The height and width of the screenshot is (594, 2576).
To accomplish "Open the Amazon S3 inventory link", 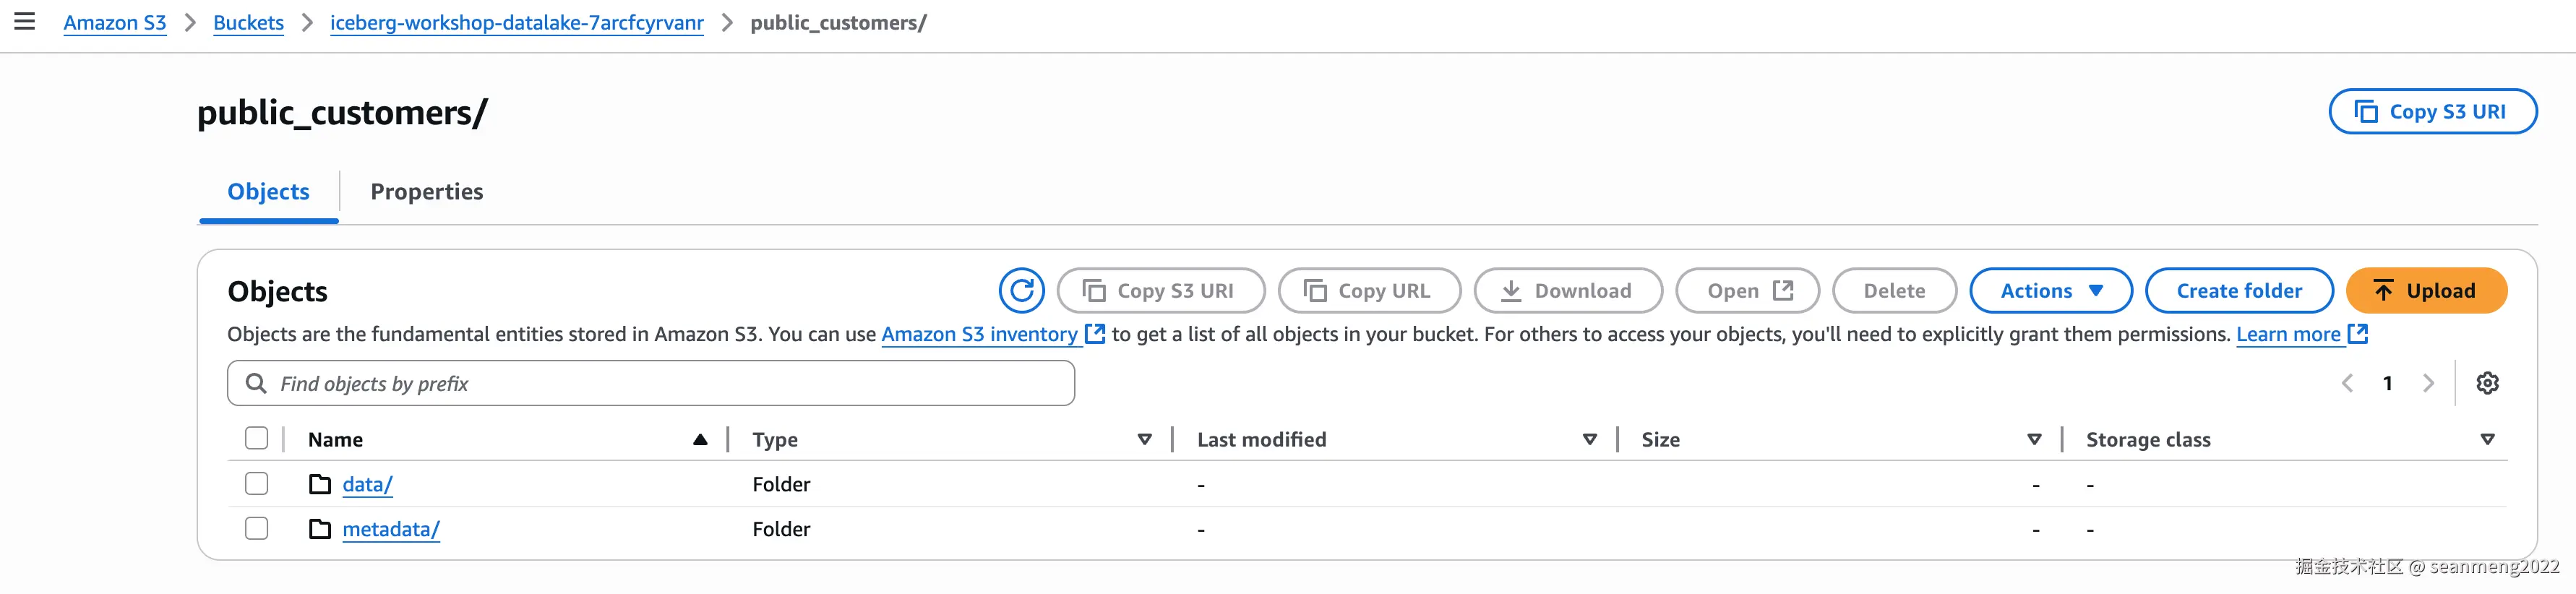I will (x=979, y=335).
